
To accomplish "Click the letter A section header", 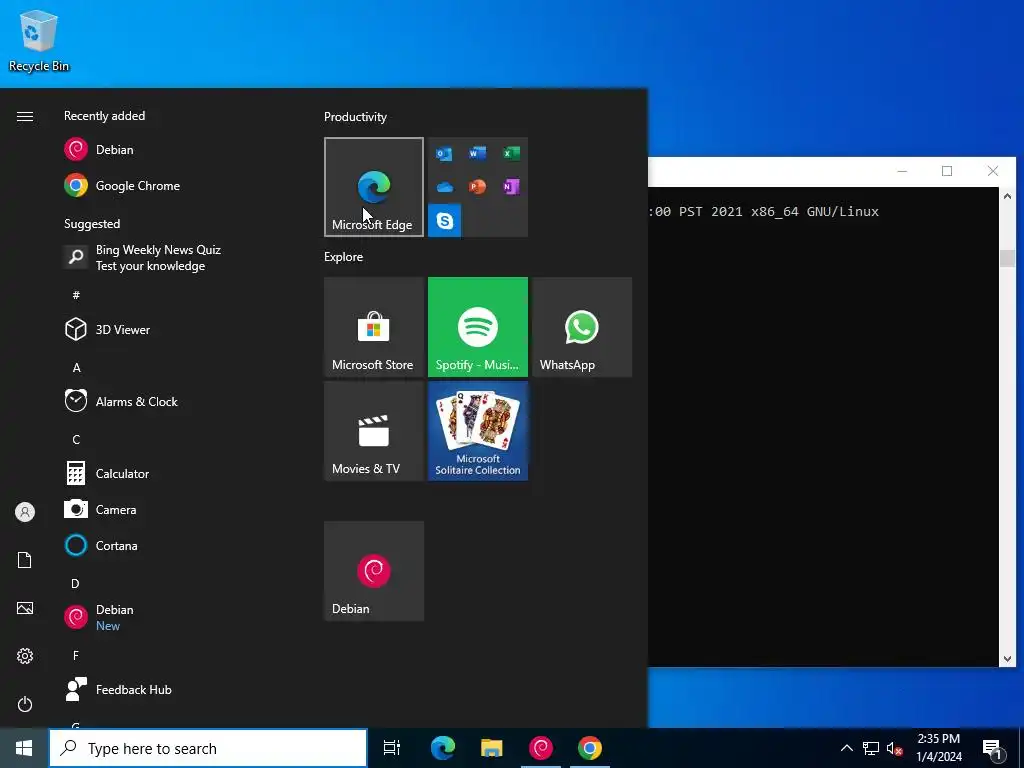I will point(76,368).
